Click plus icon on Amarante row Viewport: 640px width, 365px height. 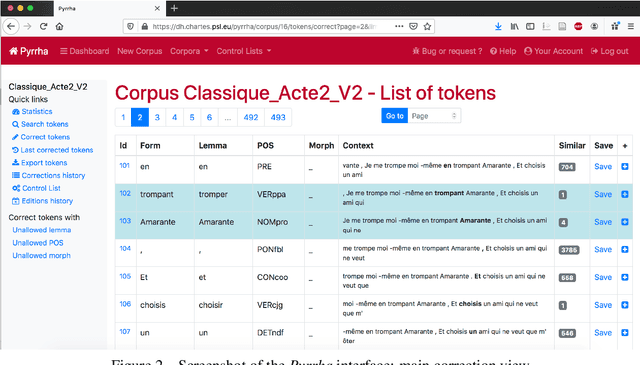625,222
